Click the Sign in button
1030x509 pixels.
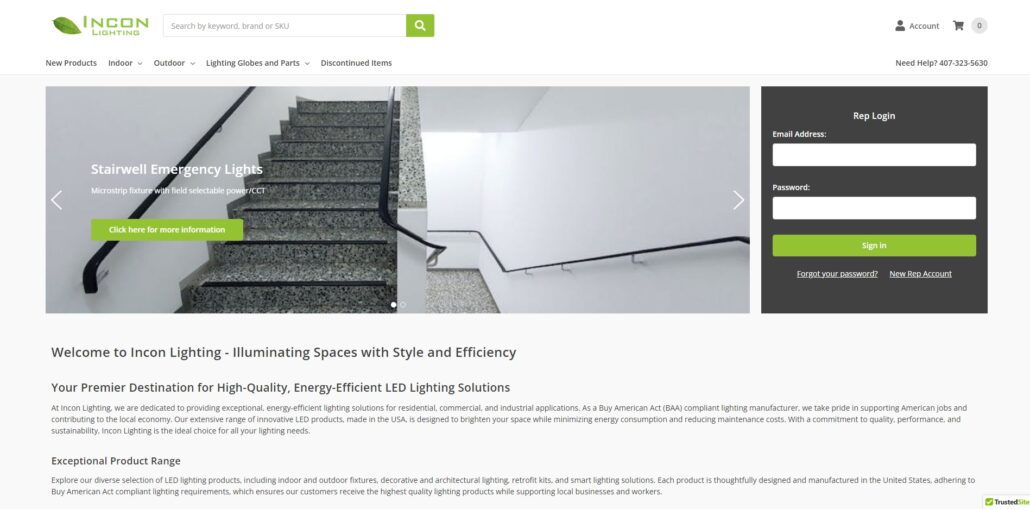click(874, 246)
